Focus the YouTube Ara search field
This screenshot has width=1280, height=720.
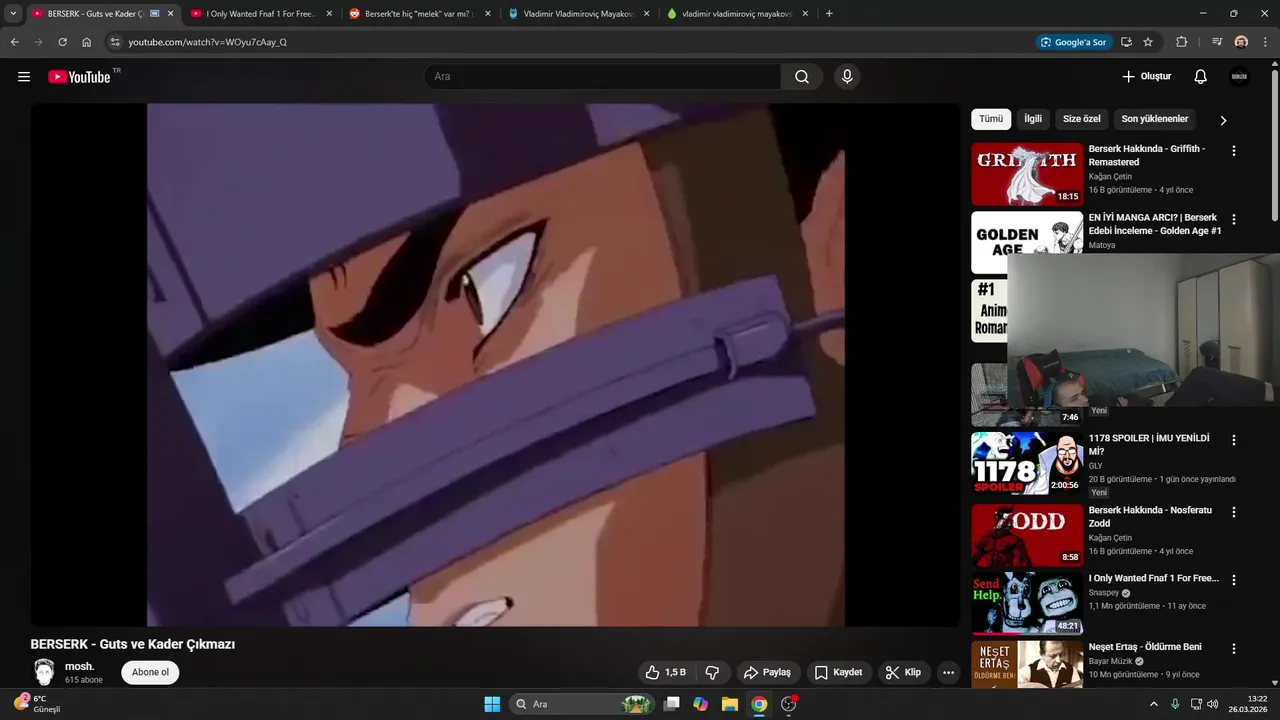603,77
